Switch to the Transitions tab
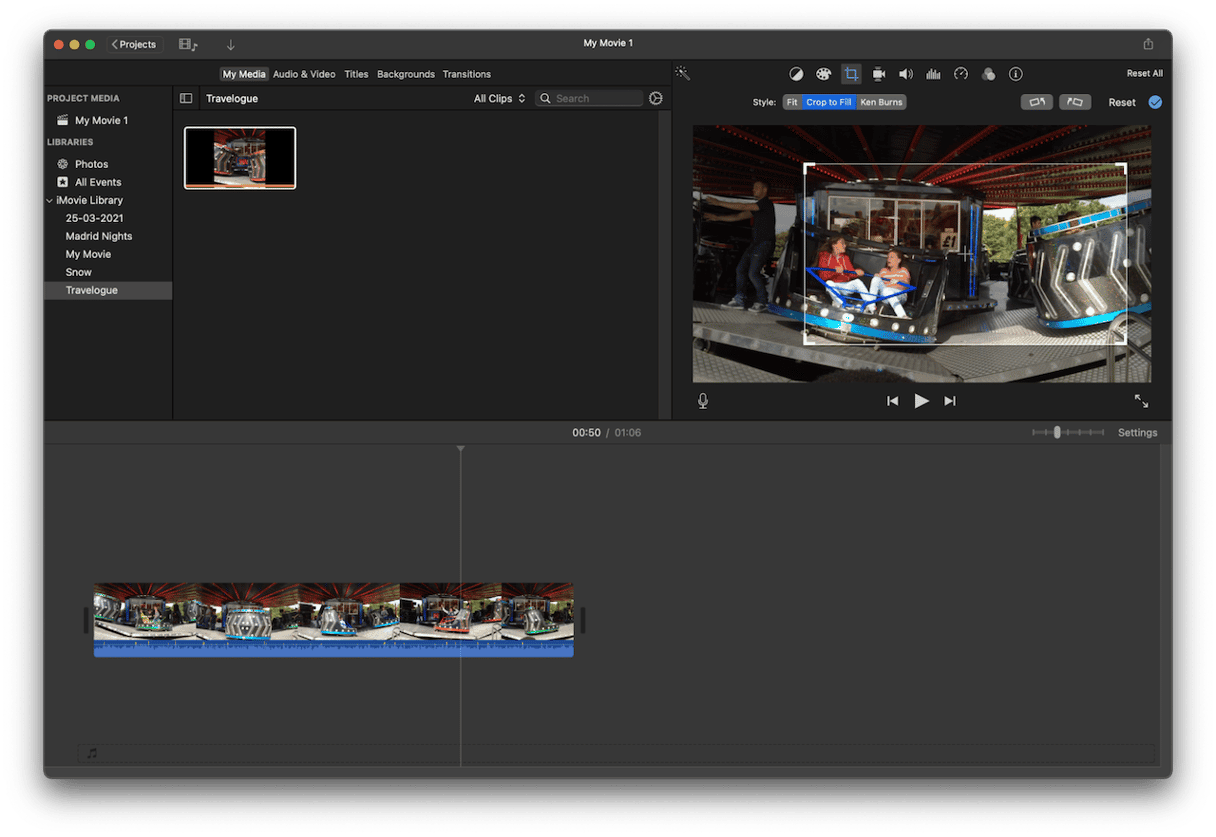This screenshot has width=1216, height=837. coord(467,74)
